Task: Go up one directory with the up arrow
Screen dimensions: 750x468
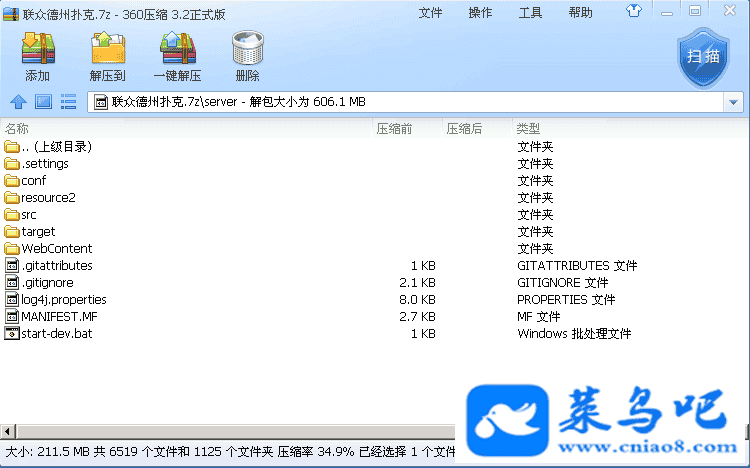Action: [x=18, y=101]
